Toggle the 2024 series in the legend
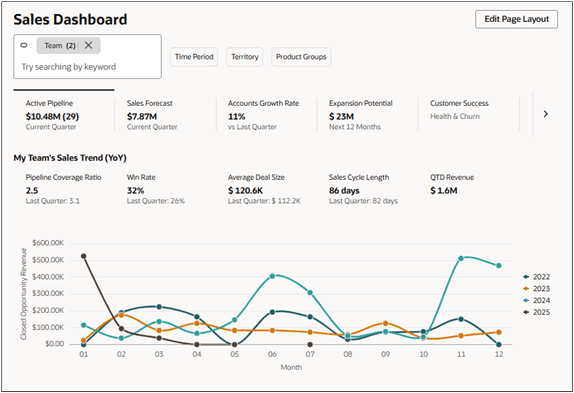 pyautogui.click(x=537, y=300)
